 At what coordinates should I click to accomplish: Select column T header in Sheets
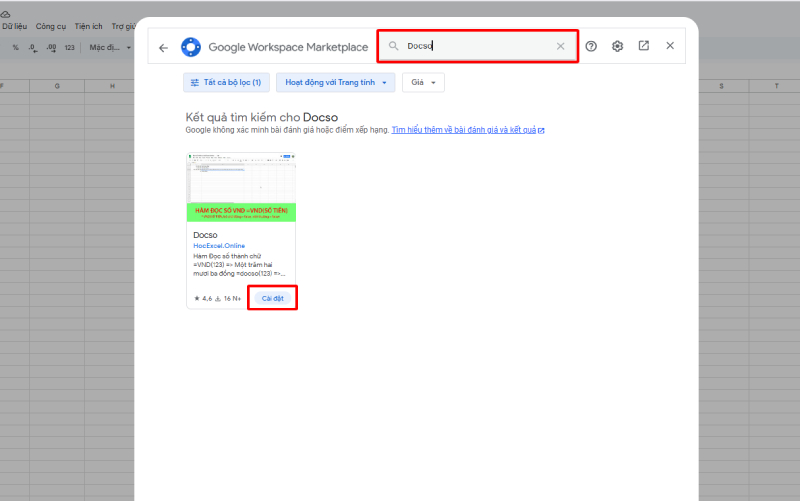point(776,86)
